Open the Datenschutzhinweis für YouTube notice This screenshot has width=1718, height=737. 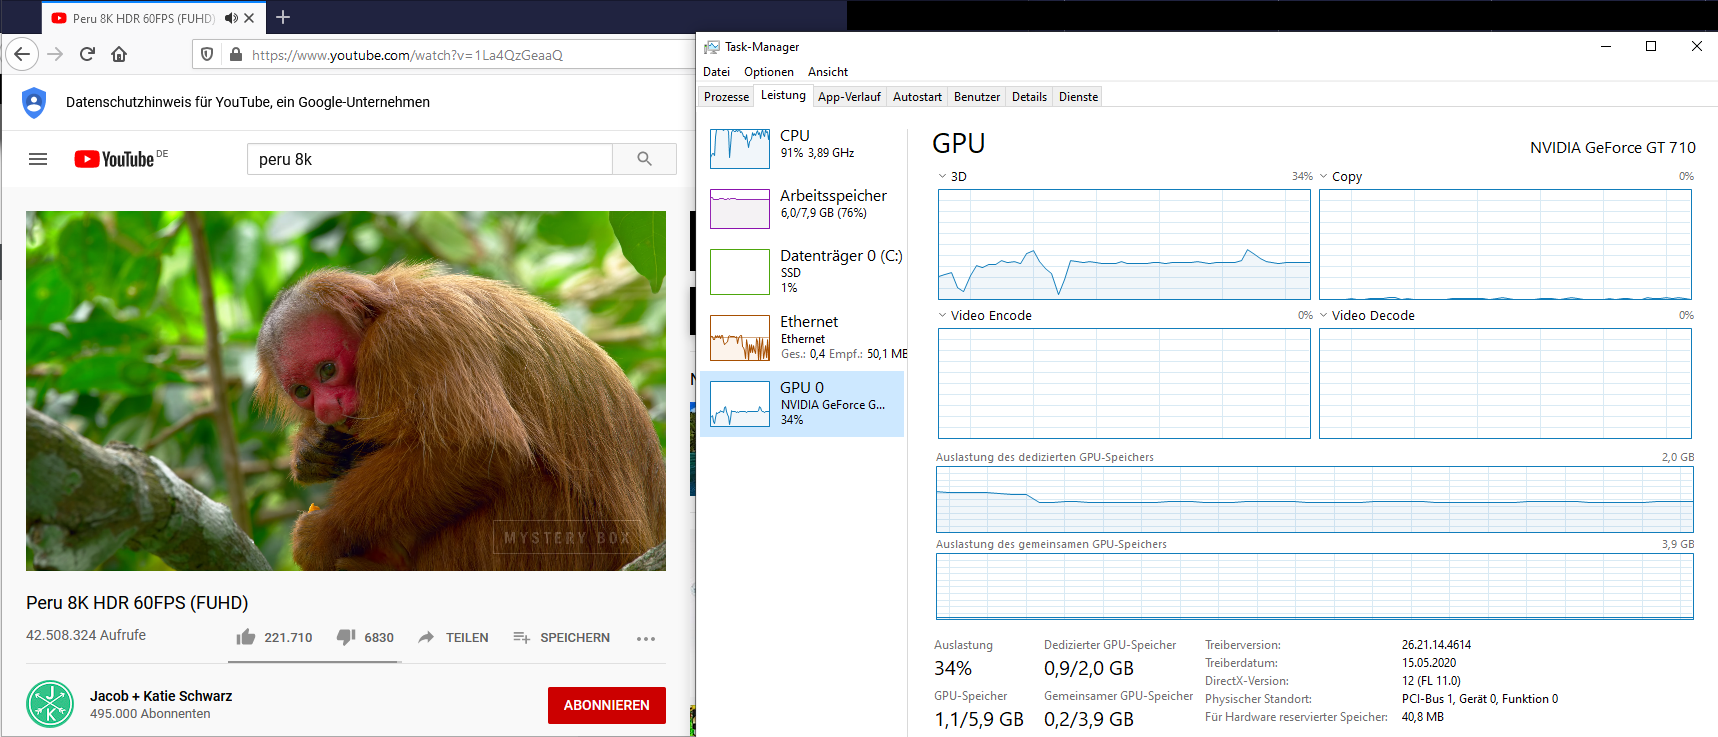(x=248, y=102)
